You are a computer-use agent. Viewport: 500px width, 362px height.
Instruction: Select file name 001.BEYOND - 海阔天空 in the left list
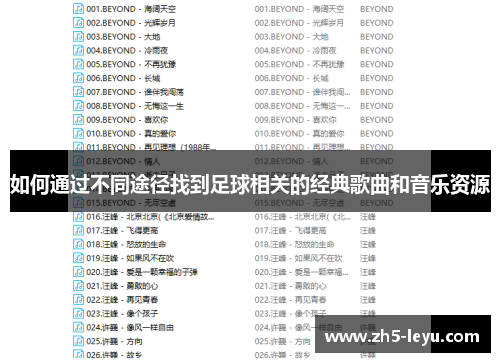point(131,9)
